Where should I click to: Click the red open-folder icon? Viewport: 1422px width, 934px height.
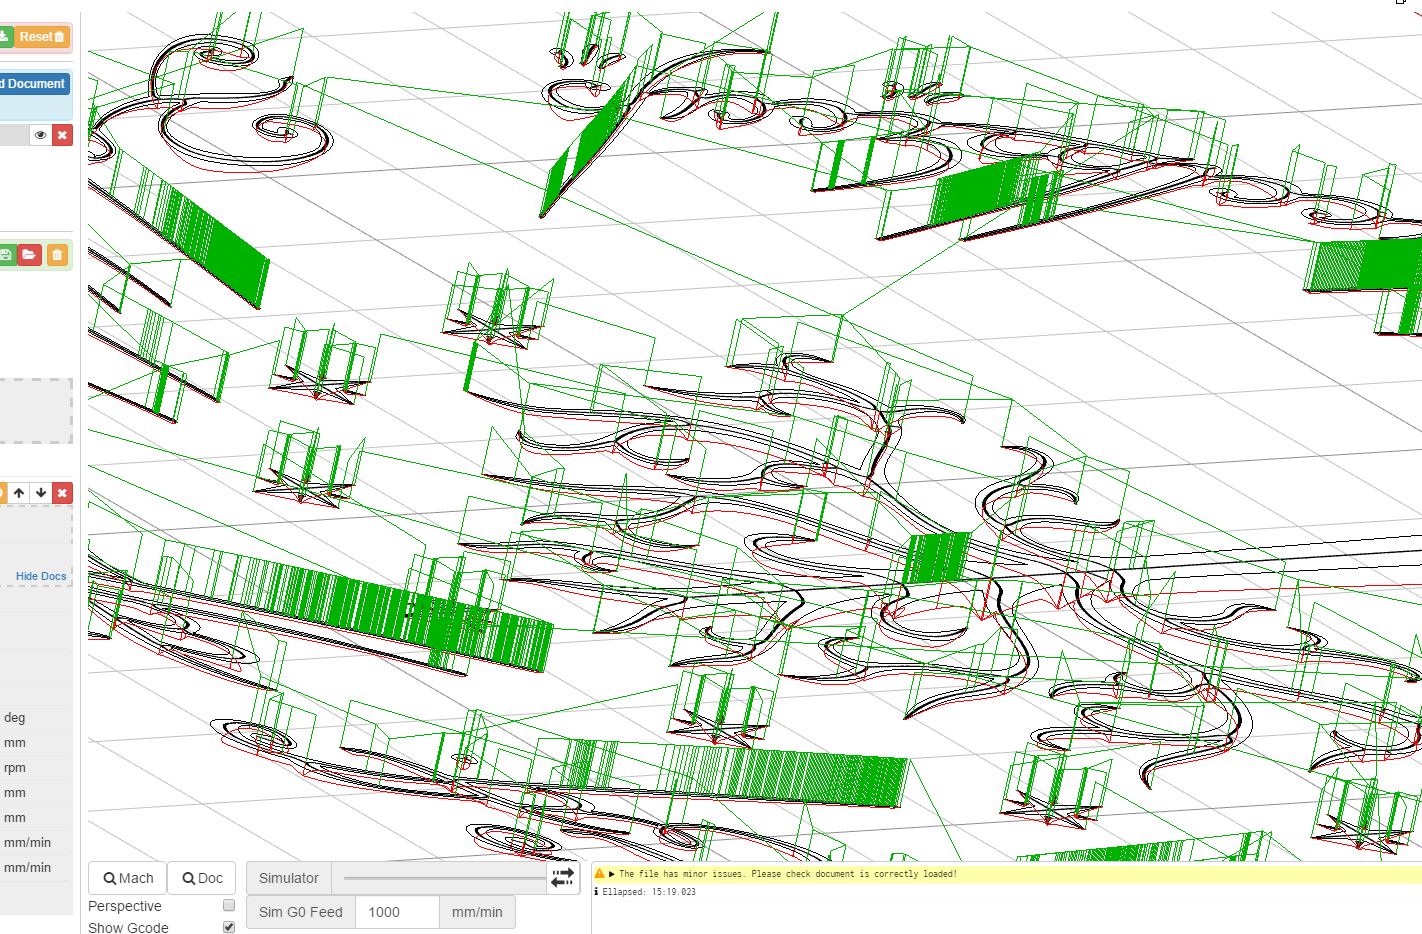tap(29, 255)
